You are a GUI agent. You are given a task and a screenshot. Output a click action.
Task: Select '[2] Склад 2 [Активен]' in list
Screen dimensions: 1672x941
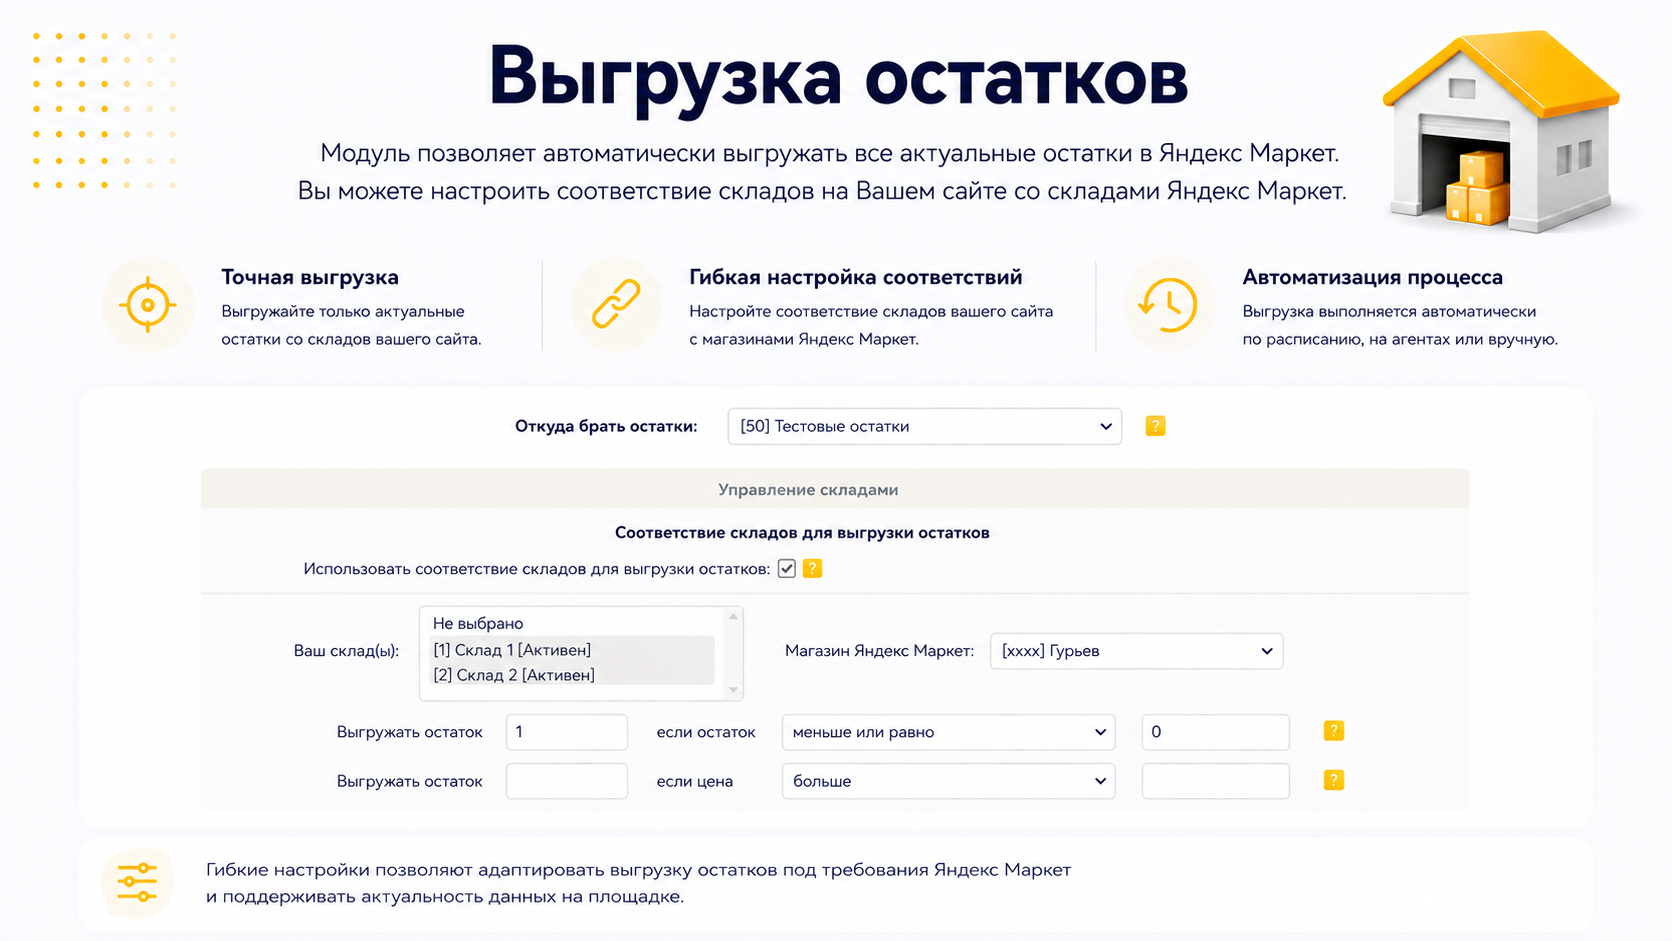click(572, 675)
